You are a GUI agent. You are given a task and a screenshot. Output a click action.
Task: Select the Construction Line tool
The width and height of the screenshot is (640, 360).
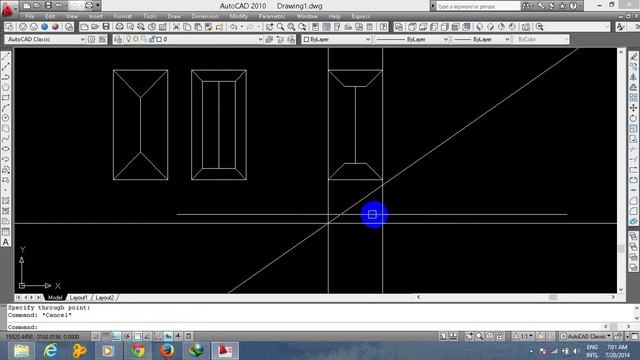(6, 67)
